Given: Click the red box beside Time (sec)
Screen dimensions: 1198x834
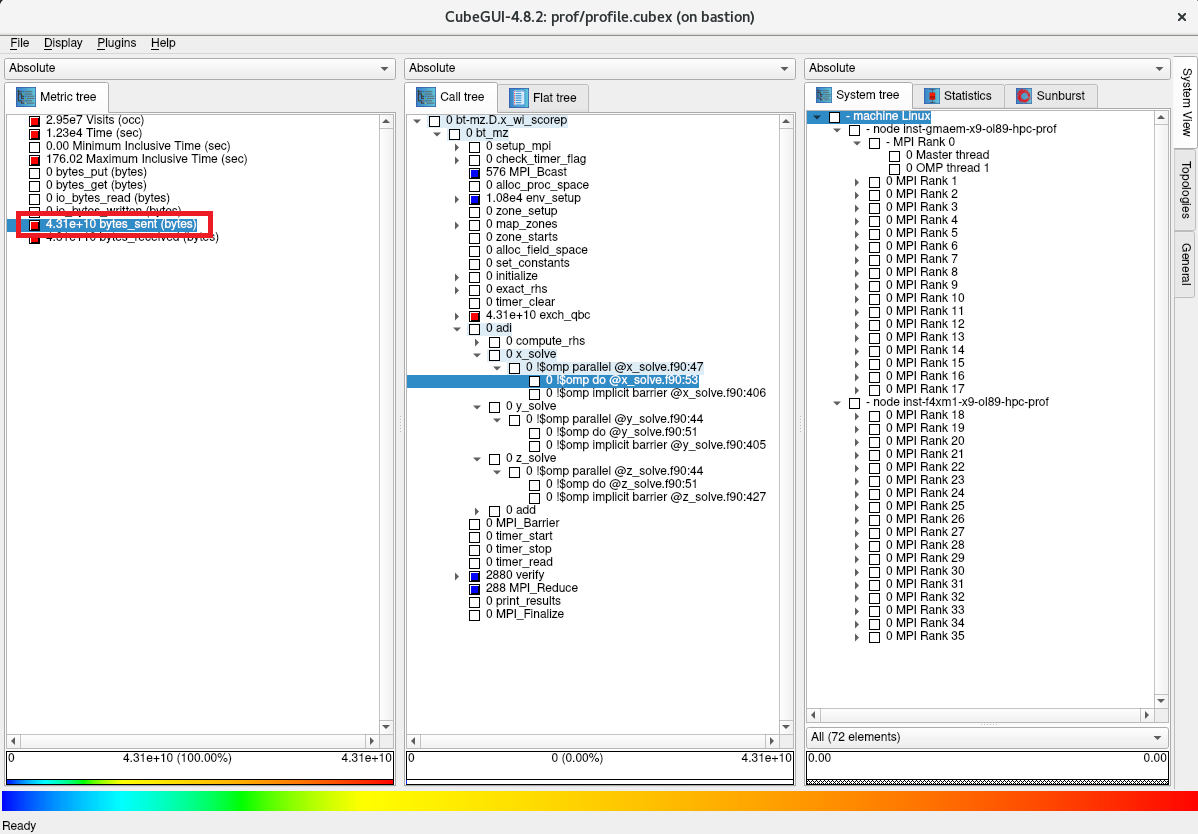Looking at the screenshot, I should click(34, 134).
